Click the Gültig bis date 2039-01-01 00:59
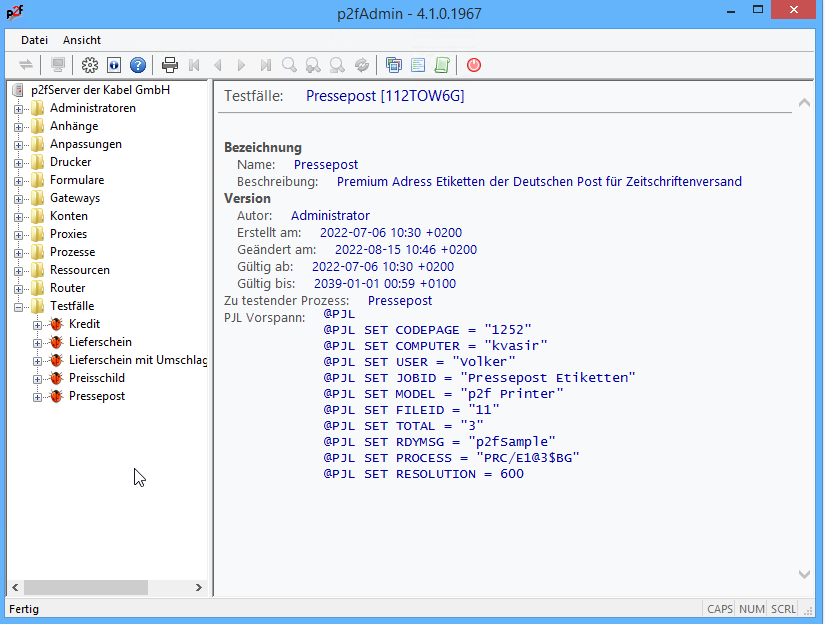 pyautogui.click(x=385, y=284)
